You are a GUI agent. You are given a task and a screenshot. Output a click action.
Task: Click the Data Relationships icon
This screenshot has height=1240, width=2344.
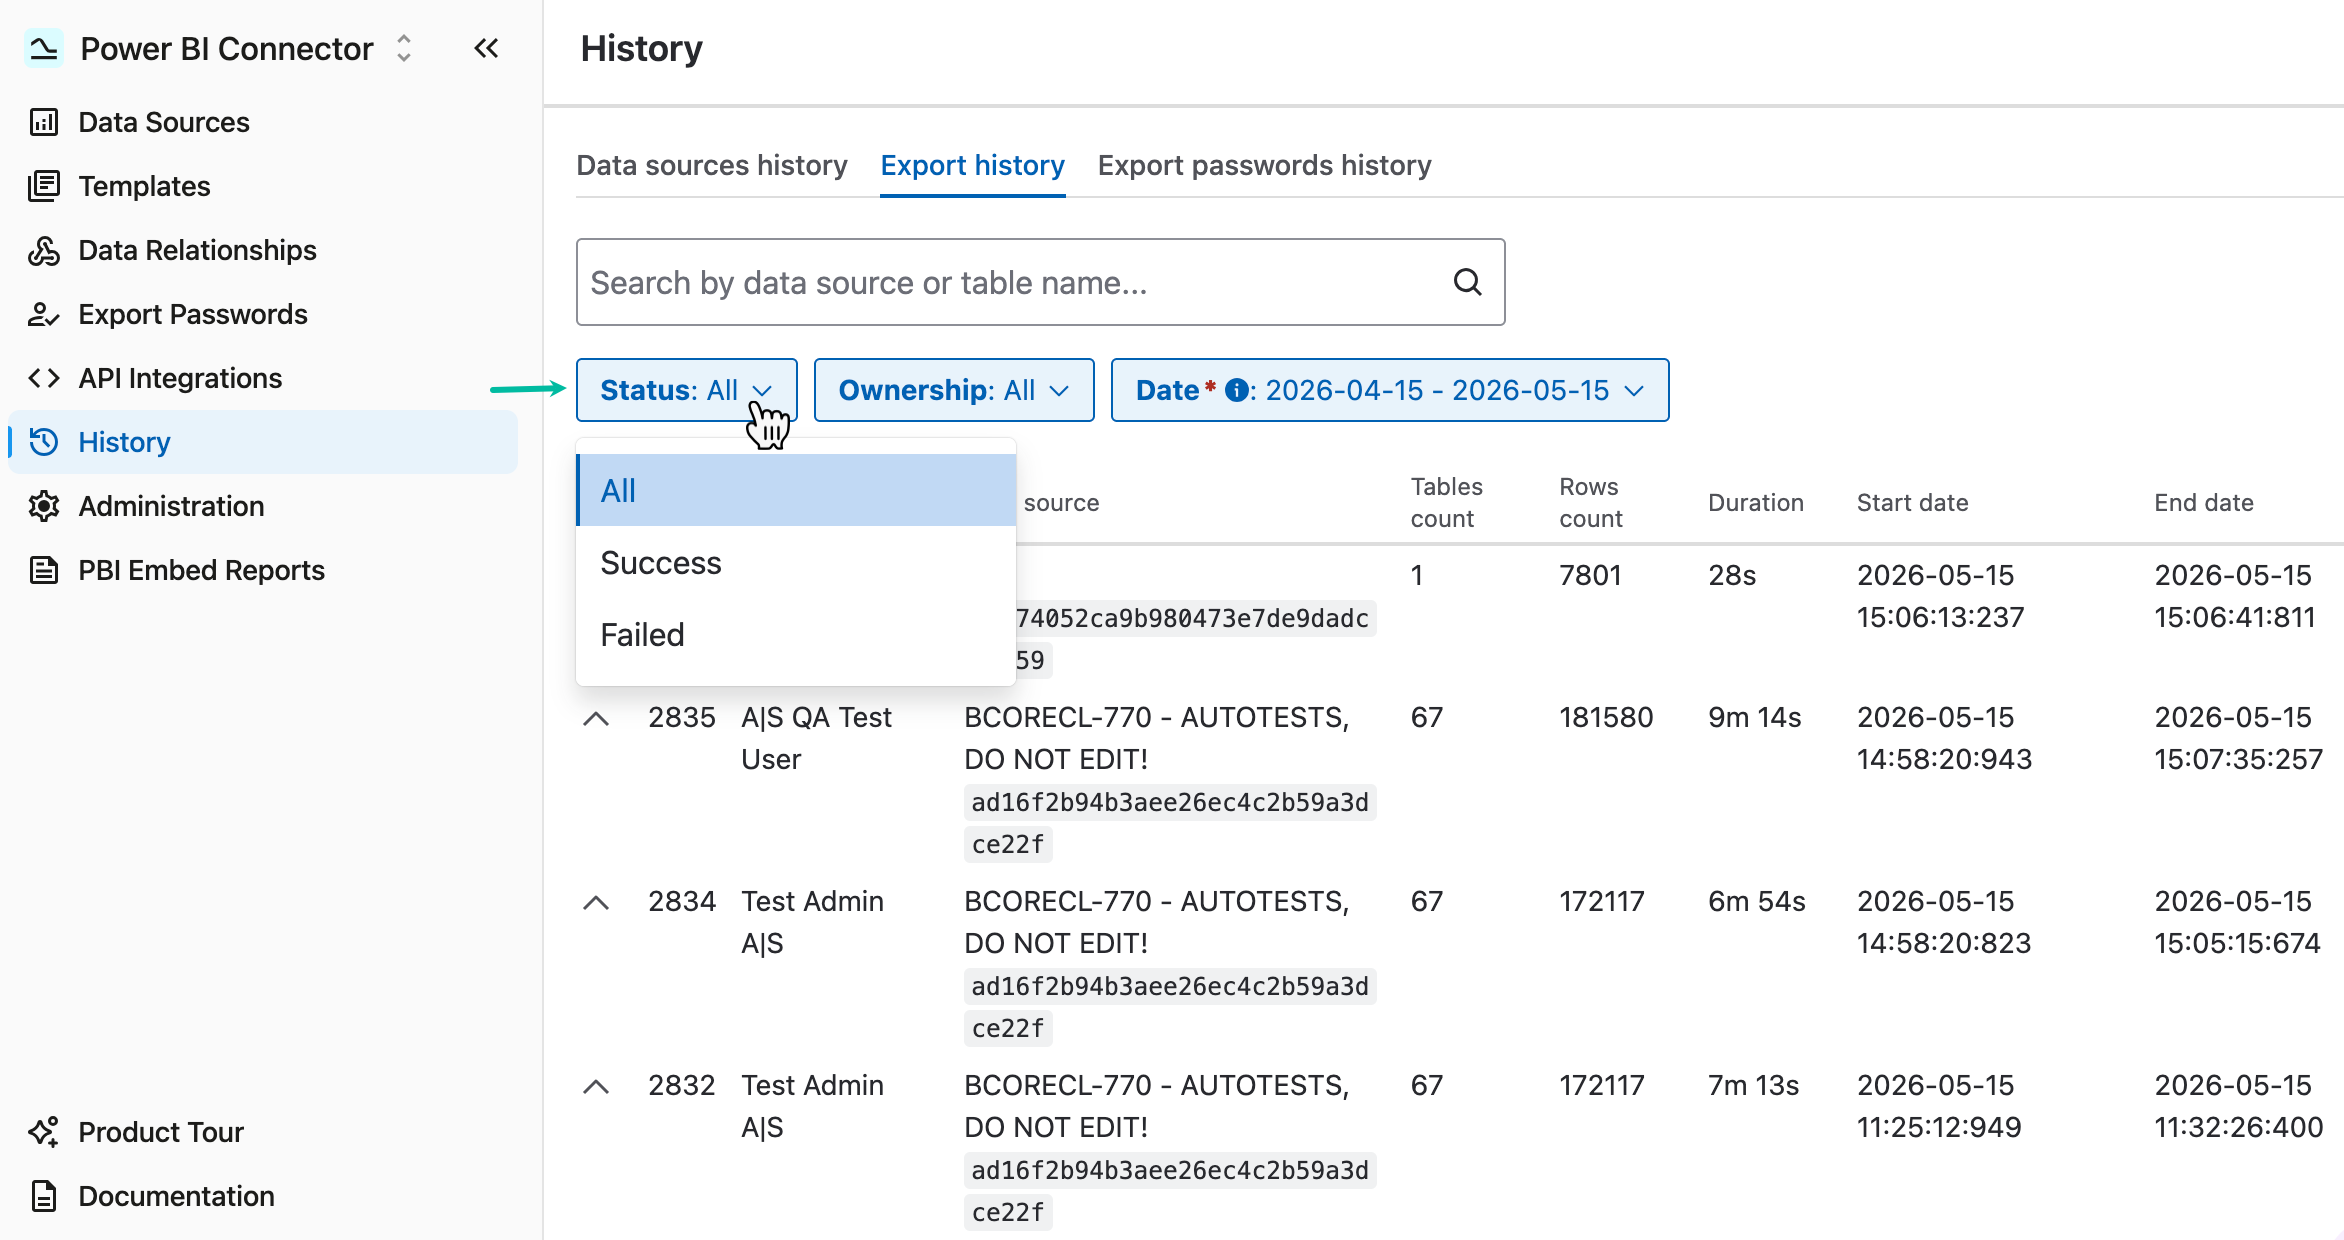pyautogui.click(x=44, y=250)
